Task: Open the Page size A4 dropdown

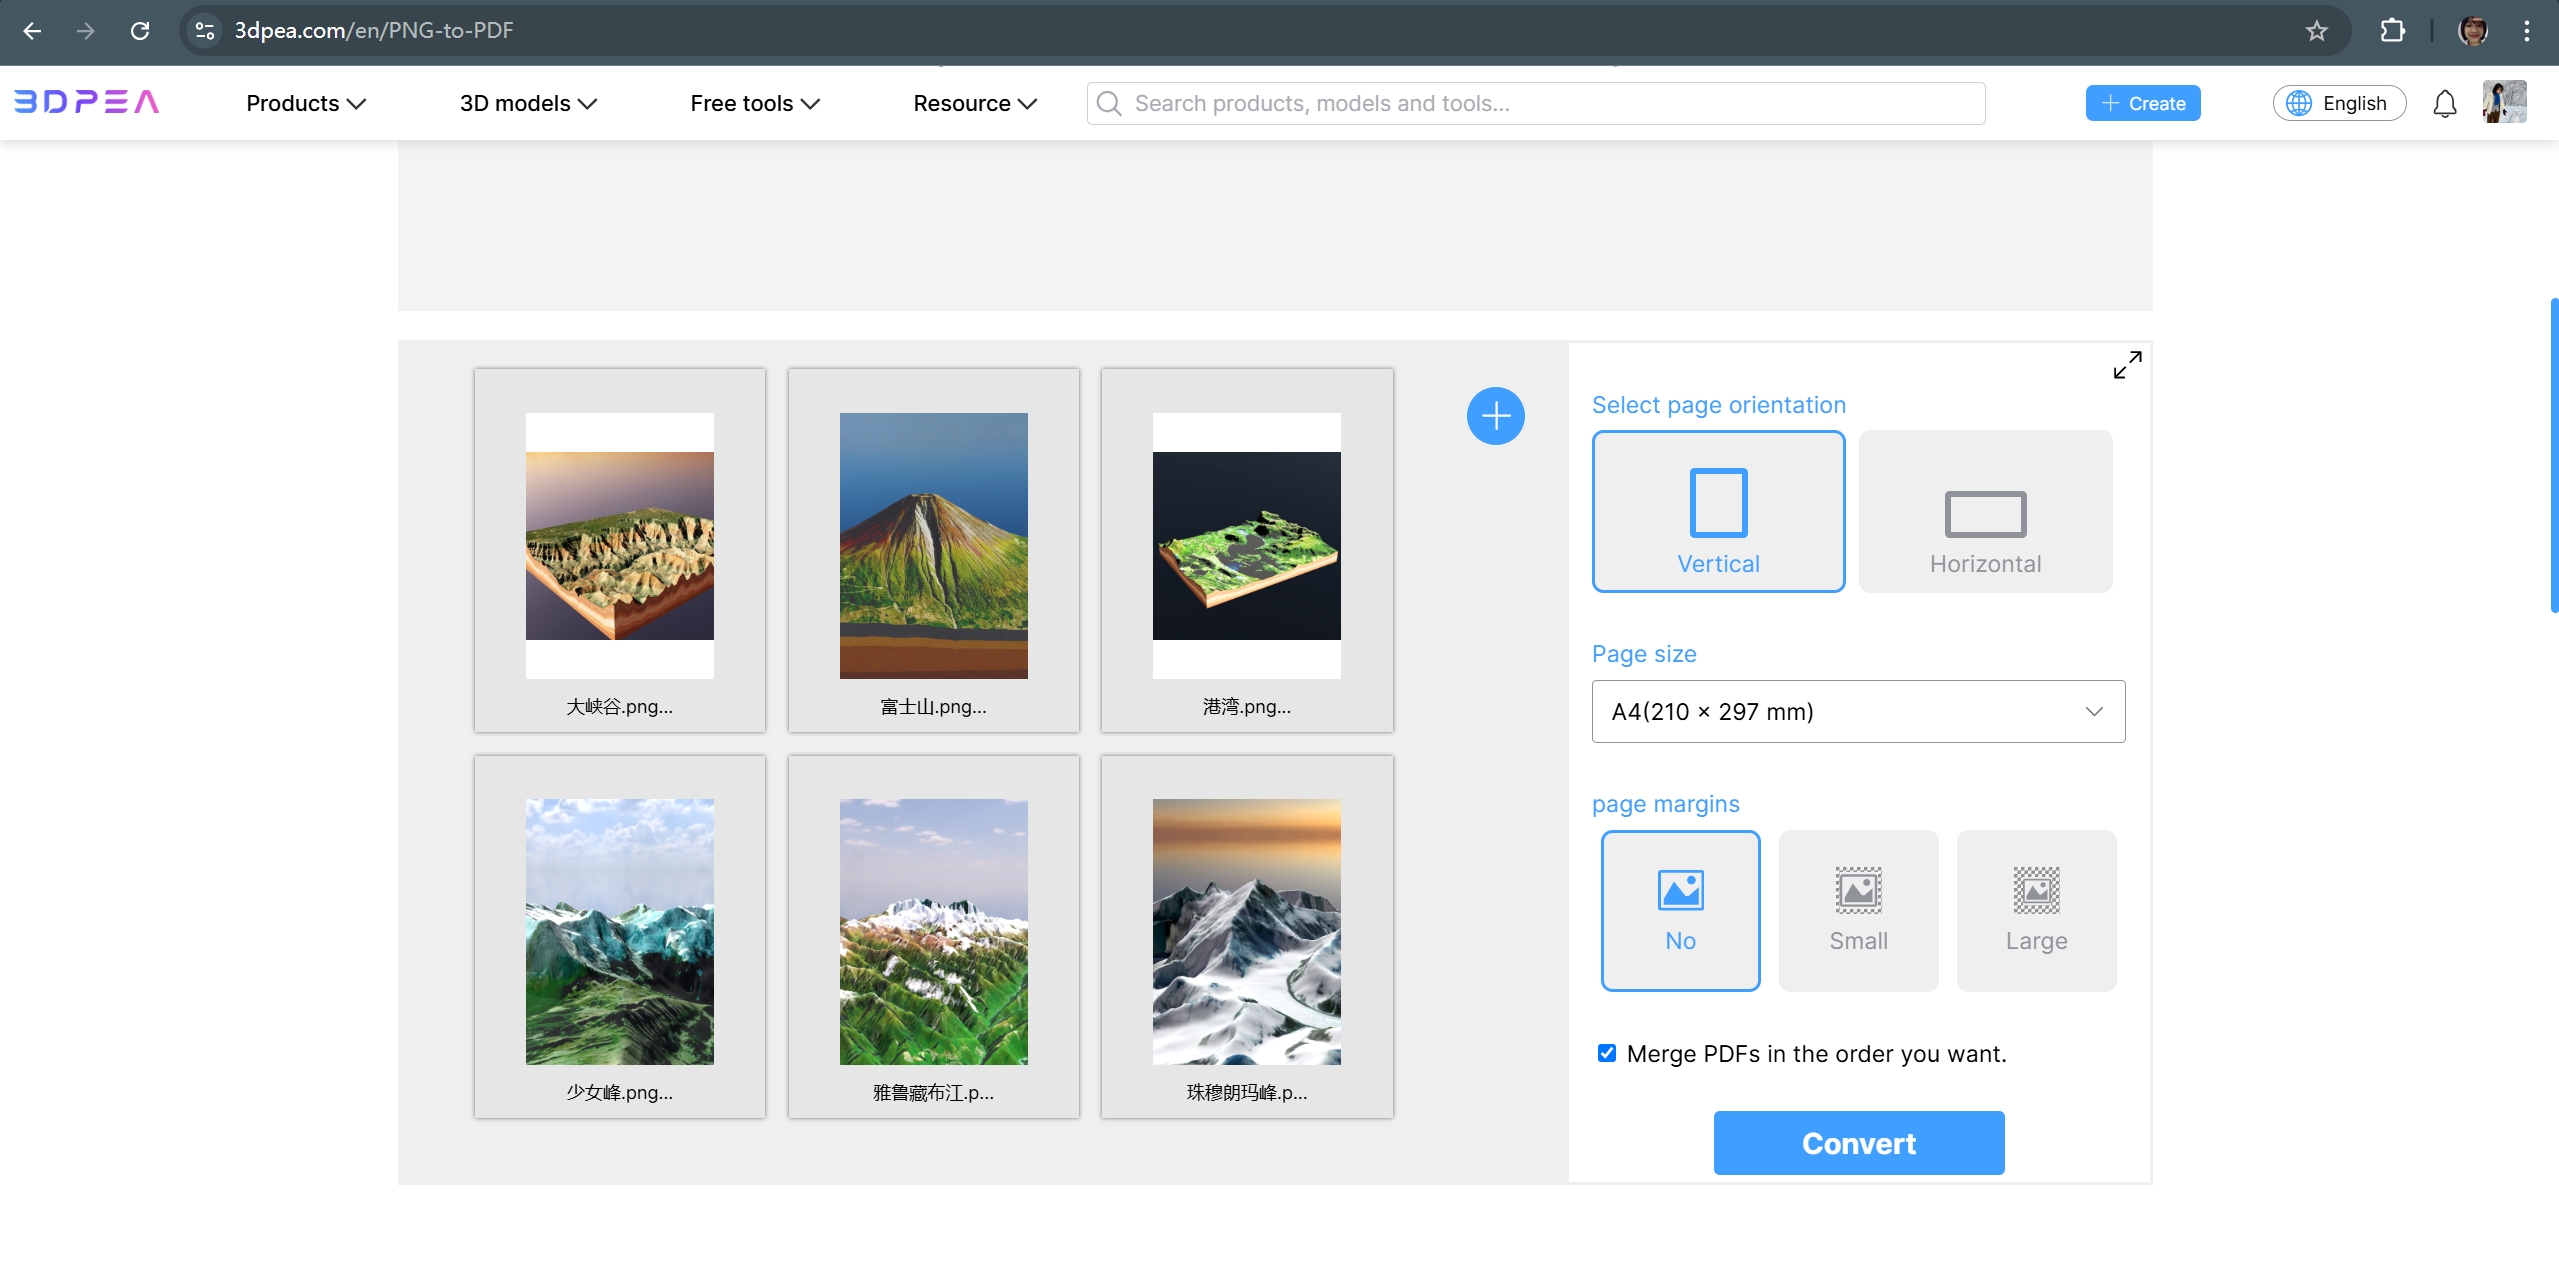Action: (x=1858, y=711)
